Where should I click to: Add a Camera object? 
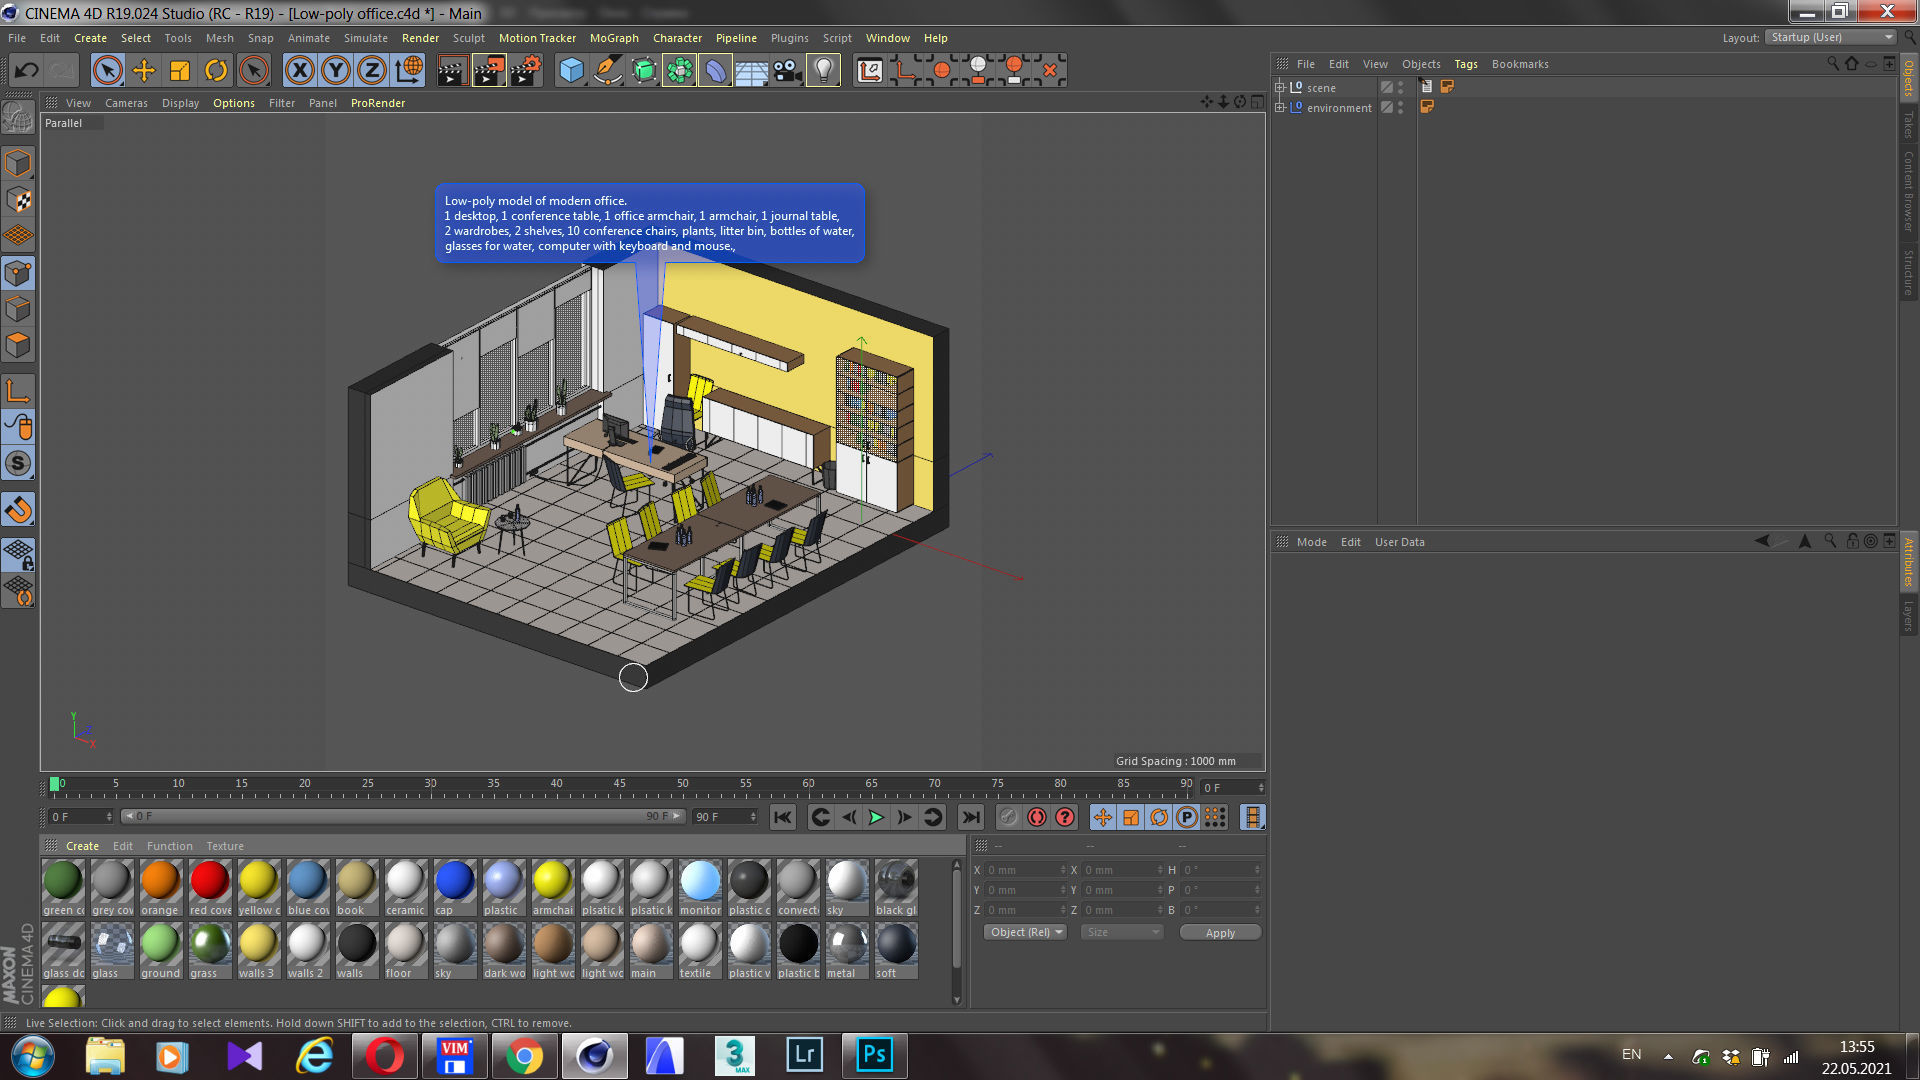787,70
